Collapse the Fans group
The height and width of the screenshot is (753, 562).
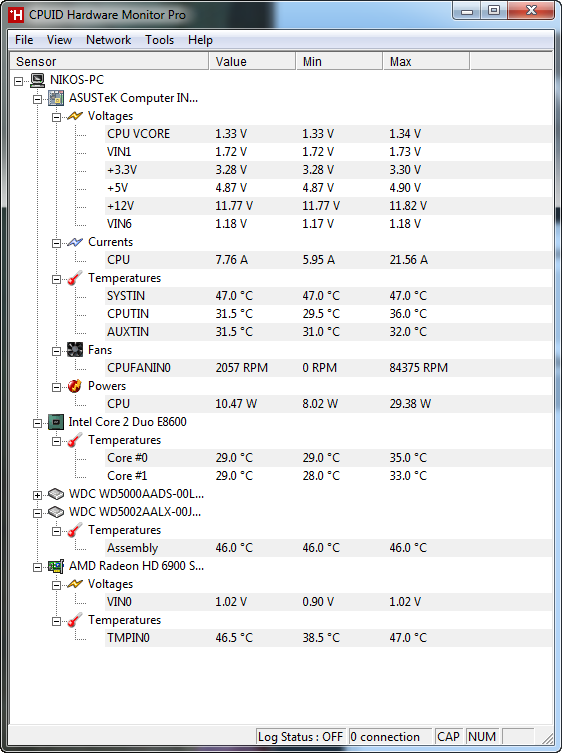[56, 351]
